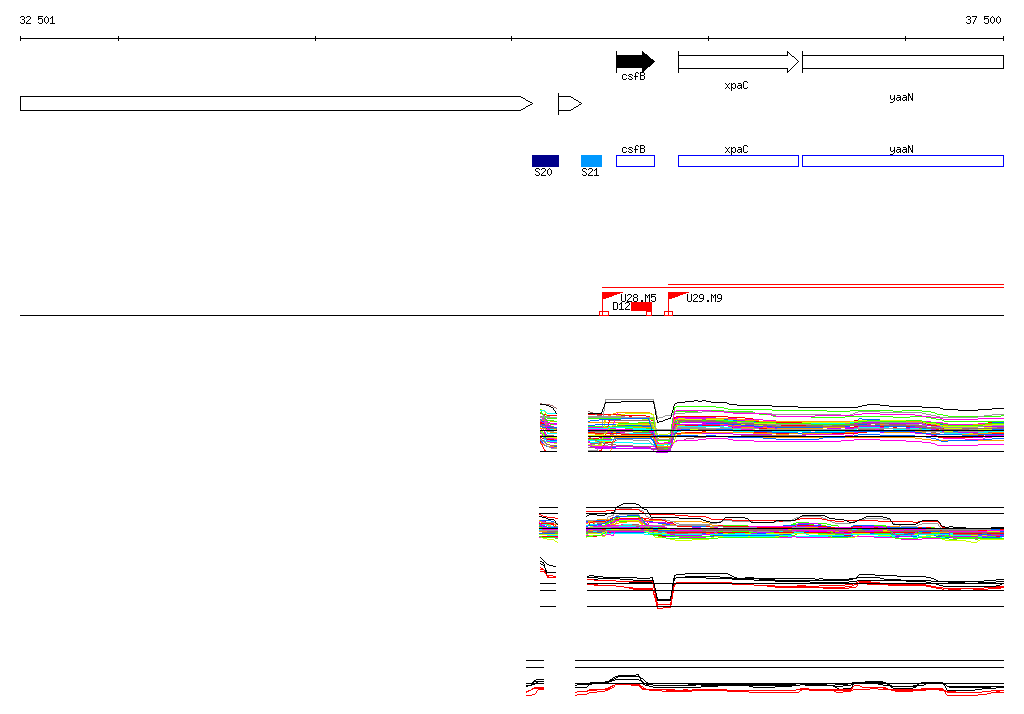Click the red D12 block

641,307
